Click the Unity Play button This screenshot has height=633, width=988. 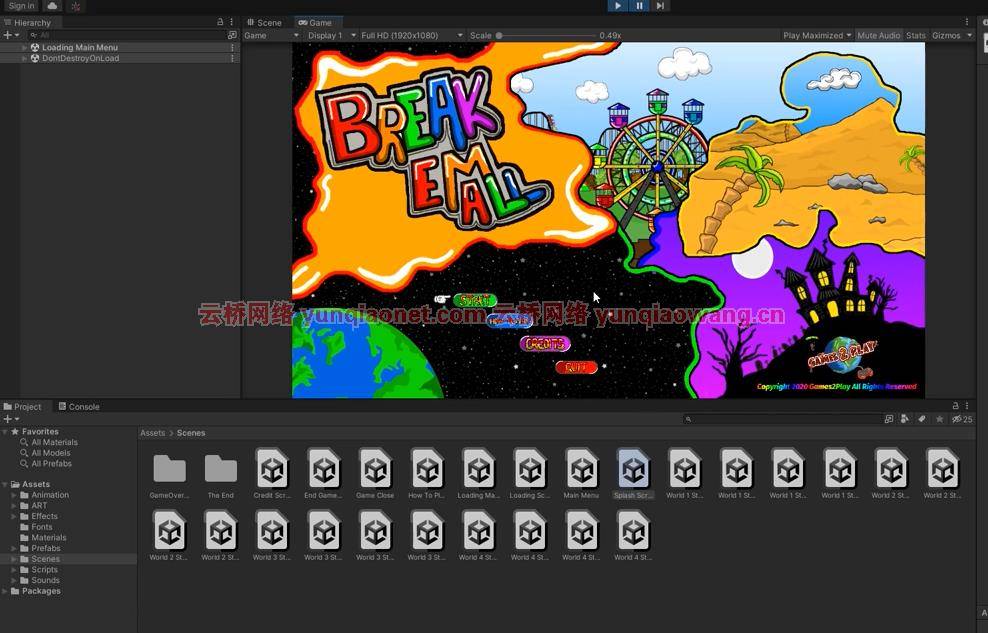click(618, 6)
